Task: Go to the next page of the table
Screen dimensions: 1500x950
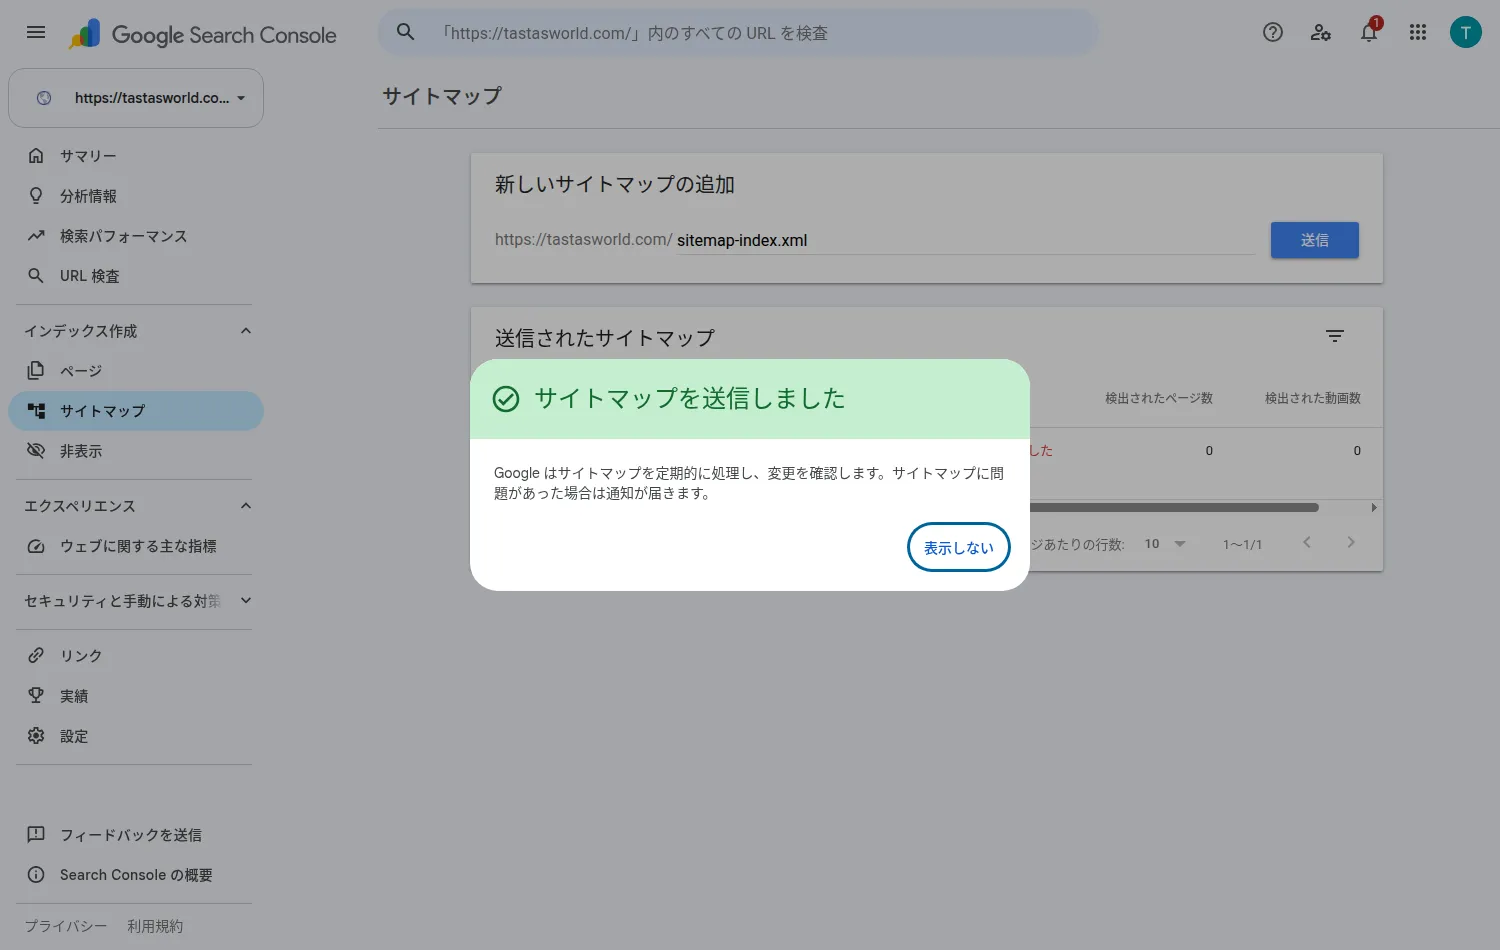Action: (x=1351, y=542)
